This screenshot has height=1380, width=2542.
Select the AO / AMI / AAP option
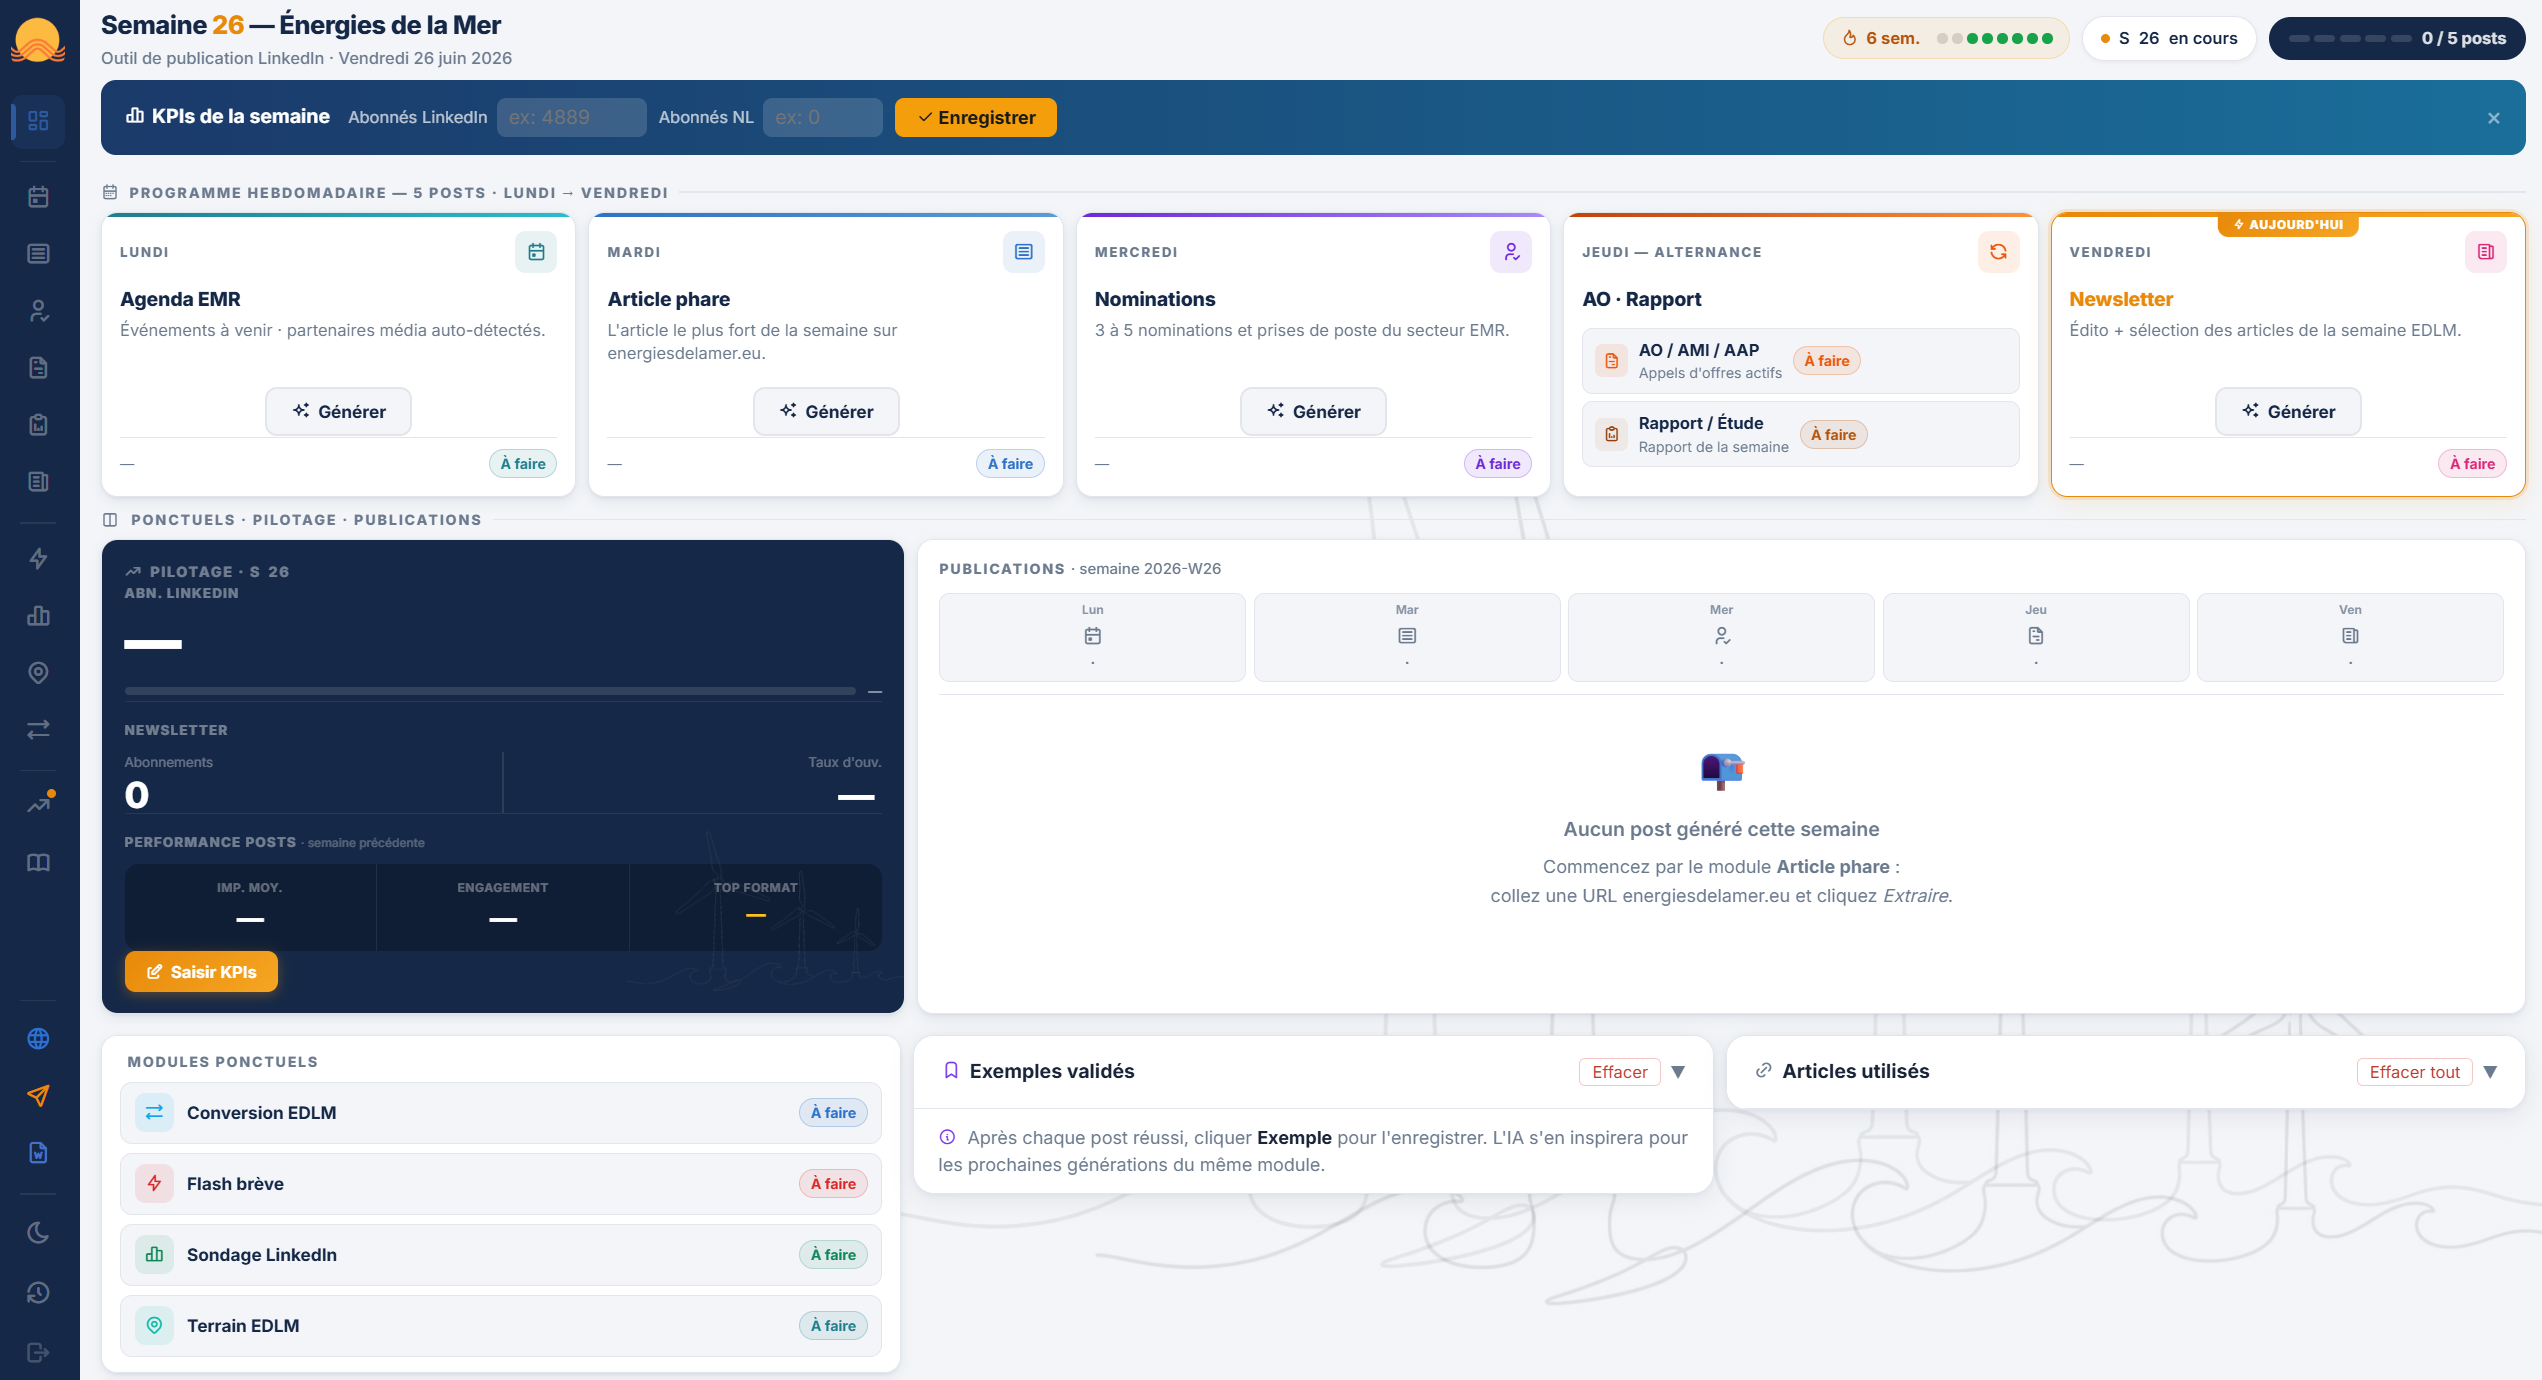click(x=1800, y=361)
